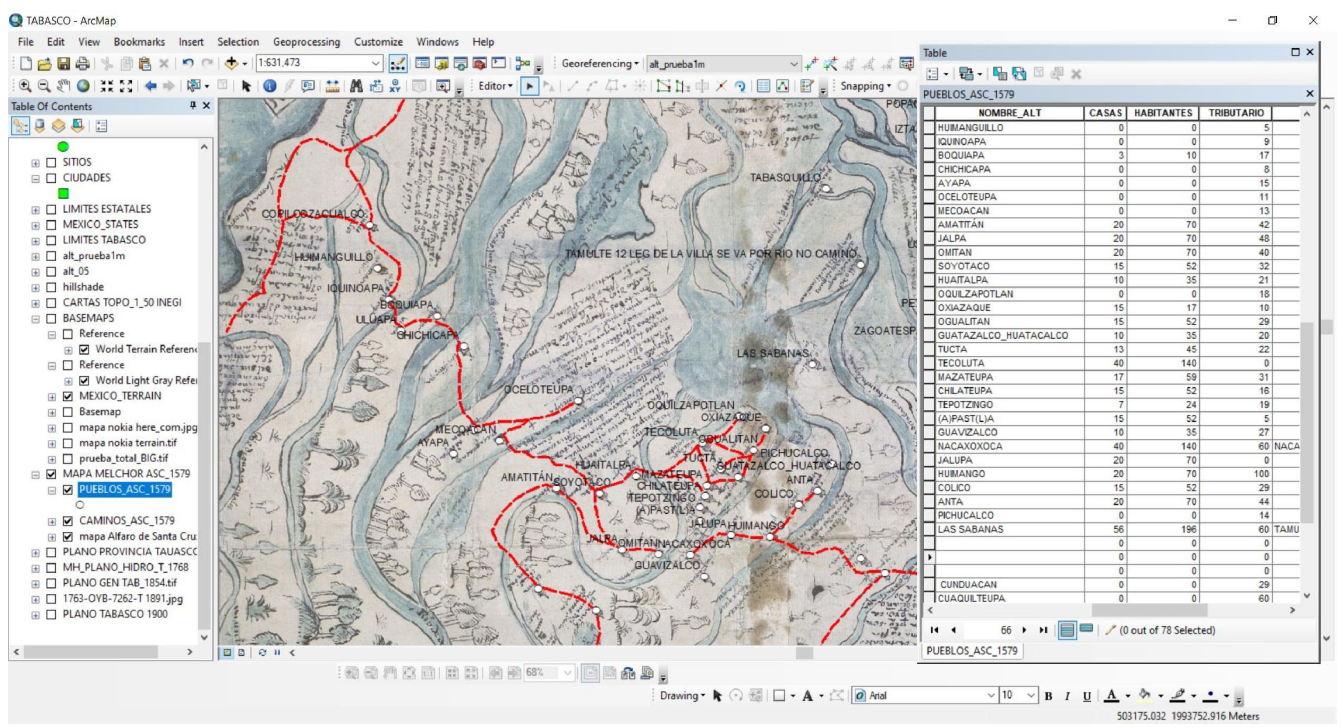The width and height of the screenshot is (1343, 728).
Task: Expand the SITIOS layer tree node
Action: click(x=37, y=162)
